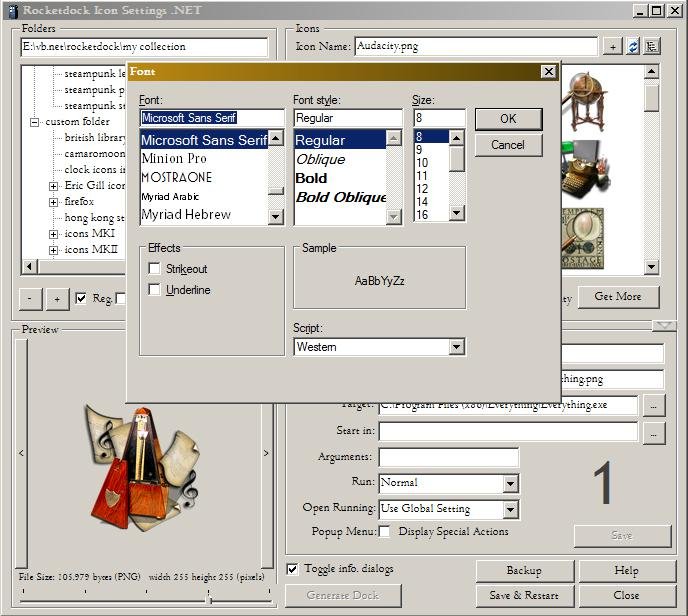Screen dimensions: 688x616
Task: Click the Backup button
Action: click(525, 571)
